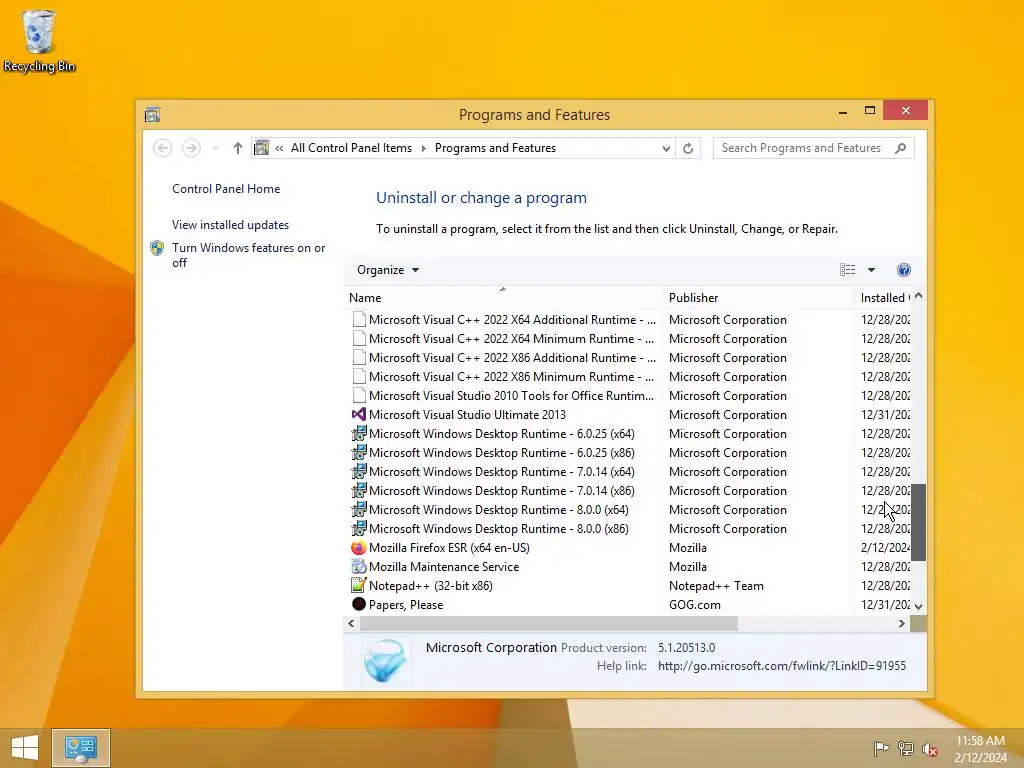The height and width of the screenshot is (768, 1024).
Task: Click the vertical scrollbar thumb
Action: pyautogui.click(x=918, y=522)
